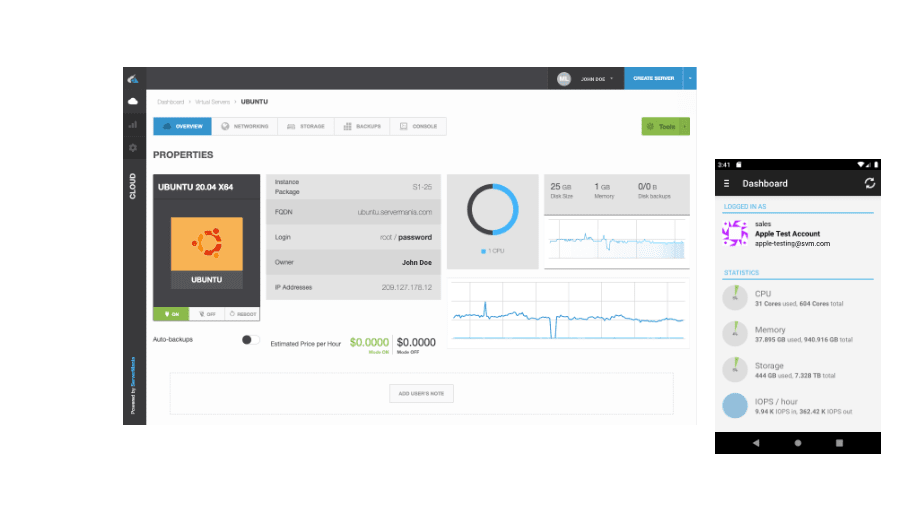Open the hamburger menu in mobile app
Viewport: 904px width, 521px height.
point(727,183)
